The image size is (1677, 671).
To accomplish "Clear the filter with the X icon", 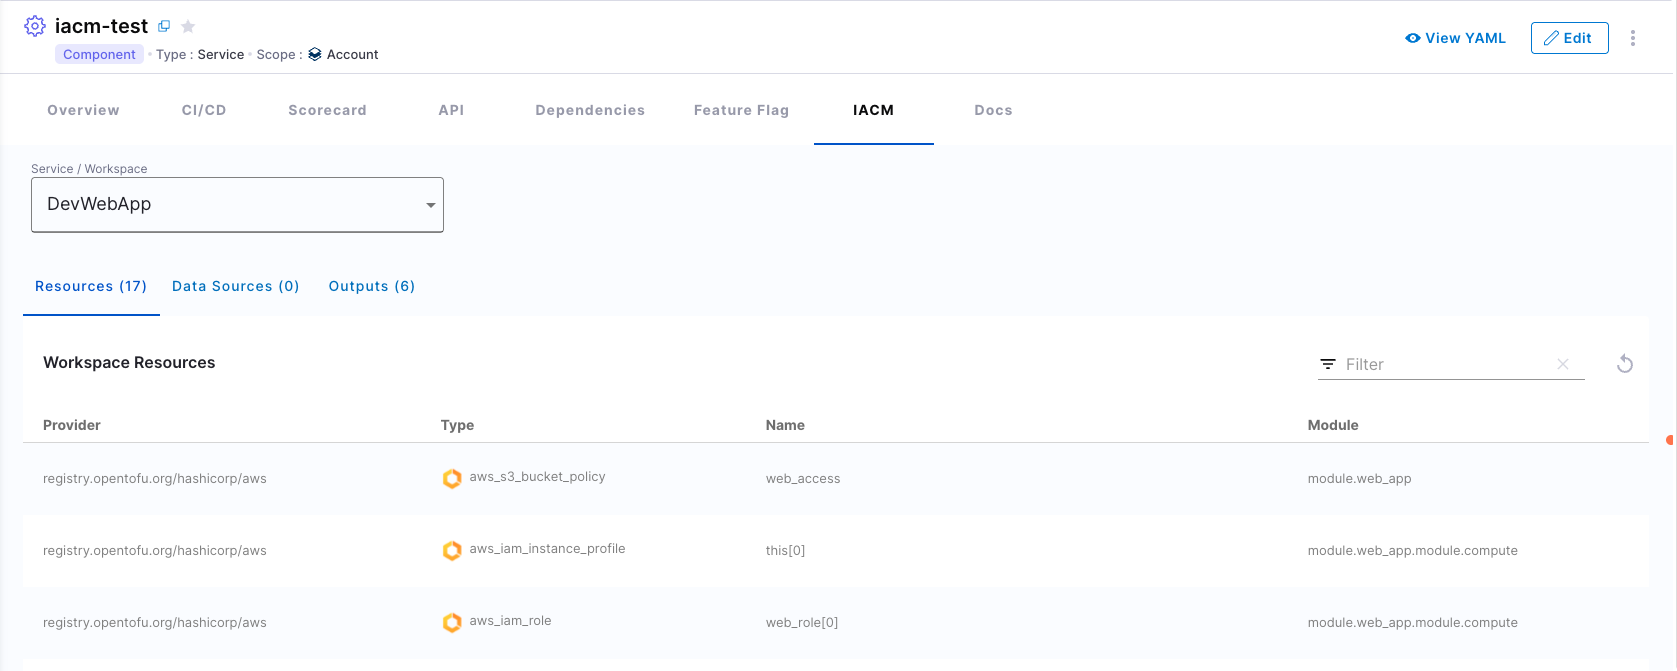I will [1562, 364].
